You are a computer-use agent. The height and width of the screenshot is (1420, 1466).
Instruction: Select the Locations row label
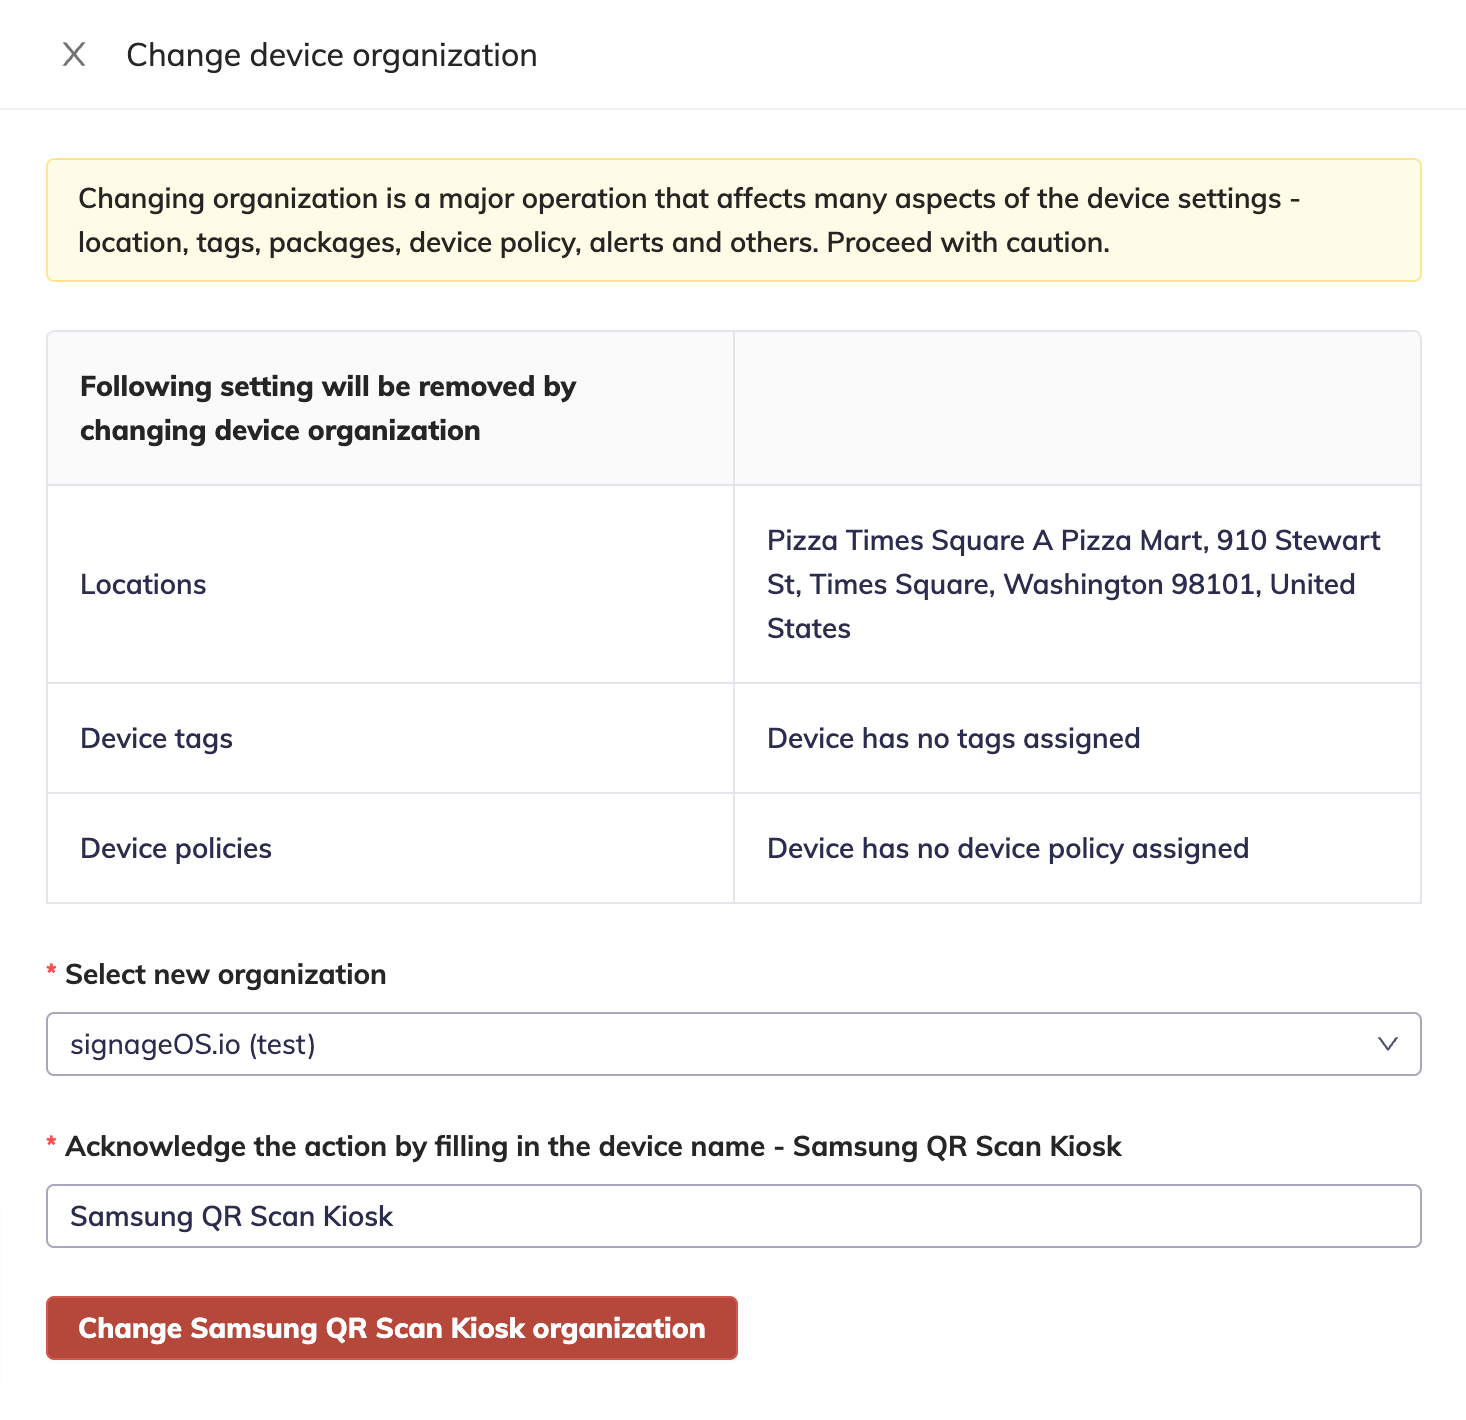pos(143,584)
